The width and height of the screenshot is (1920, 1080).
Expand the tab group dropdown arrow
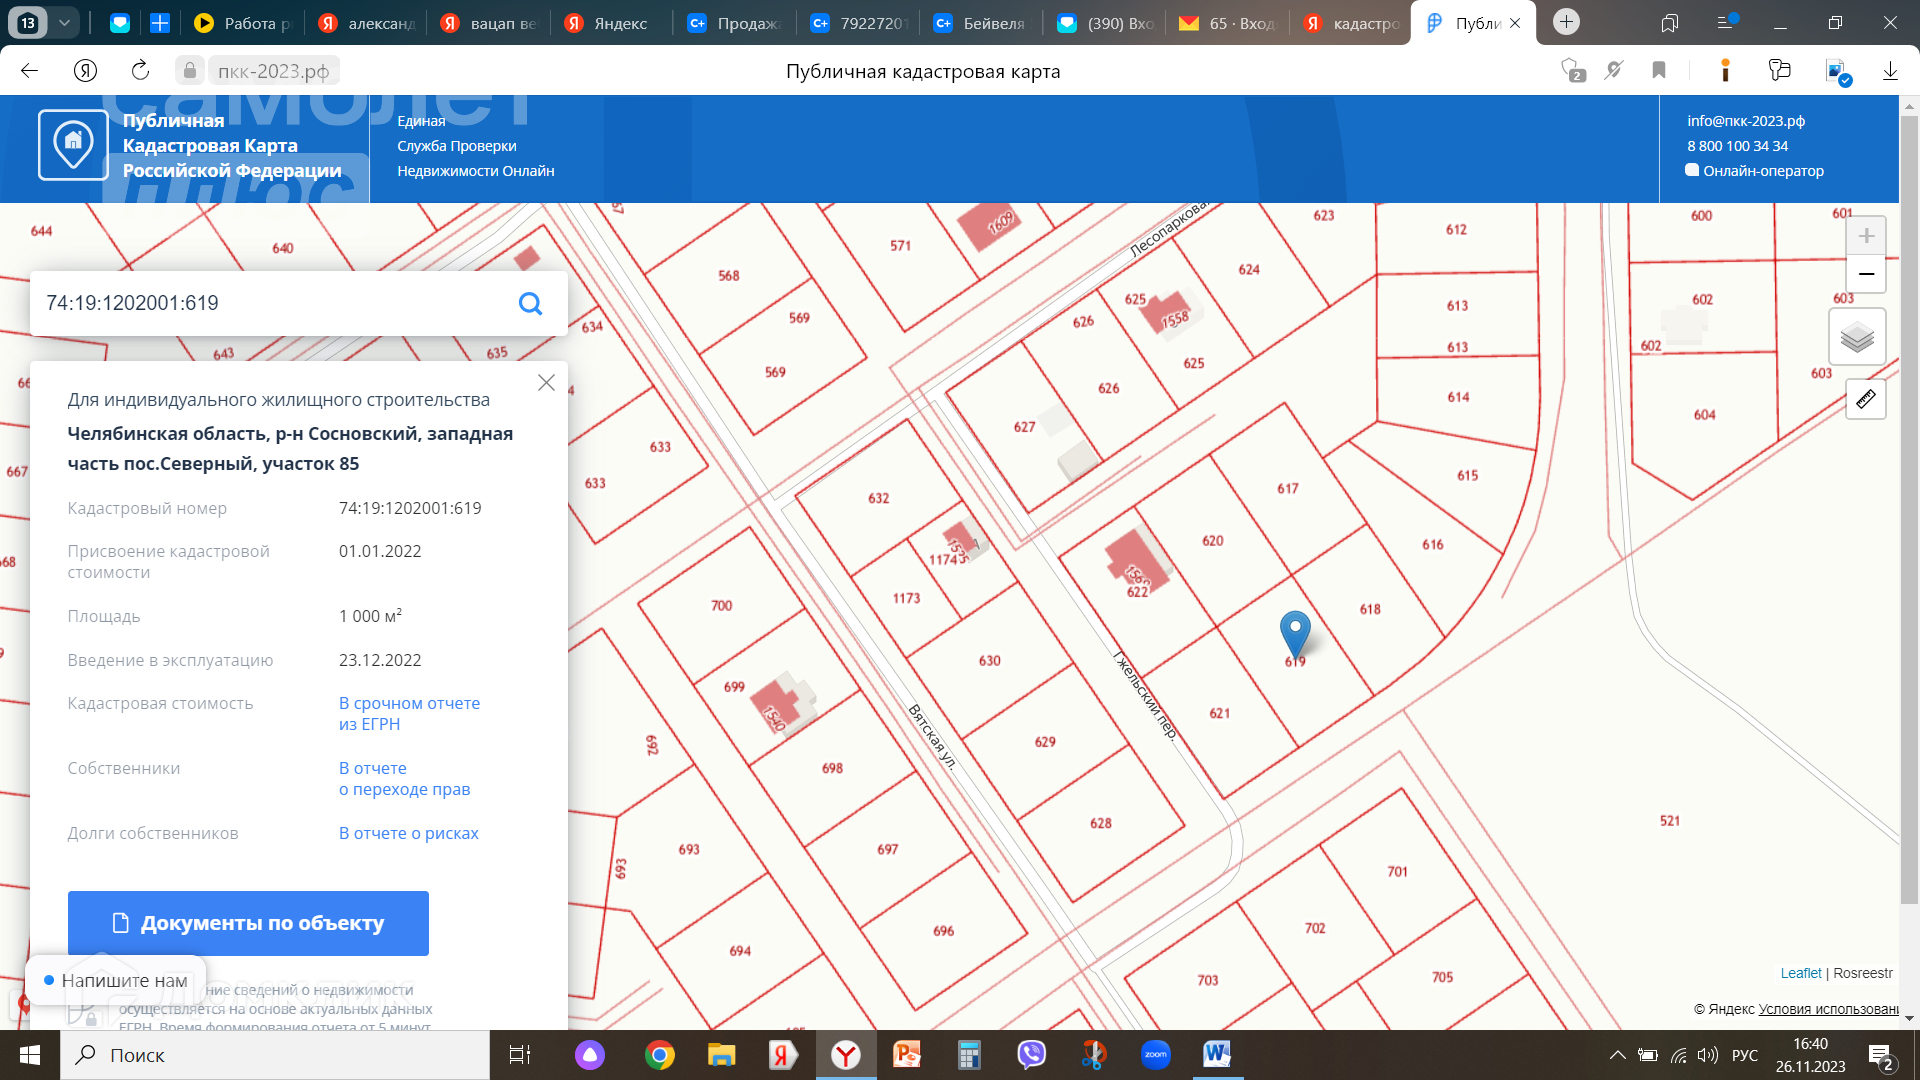click(64, 23)
